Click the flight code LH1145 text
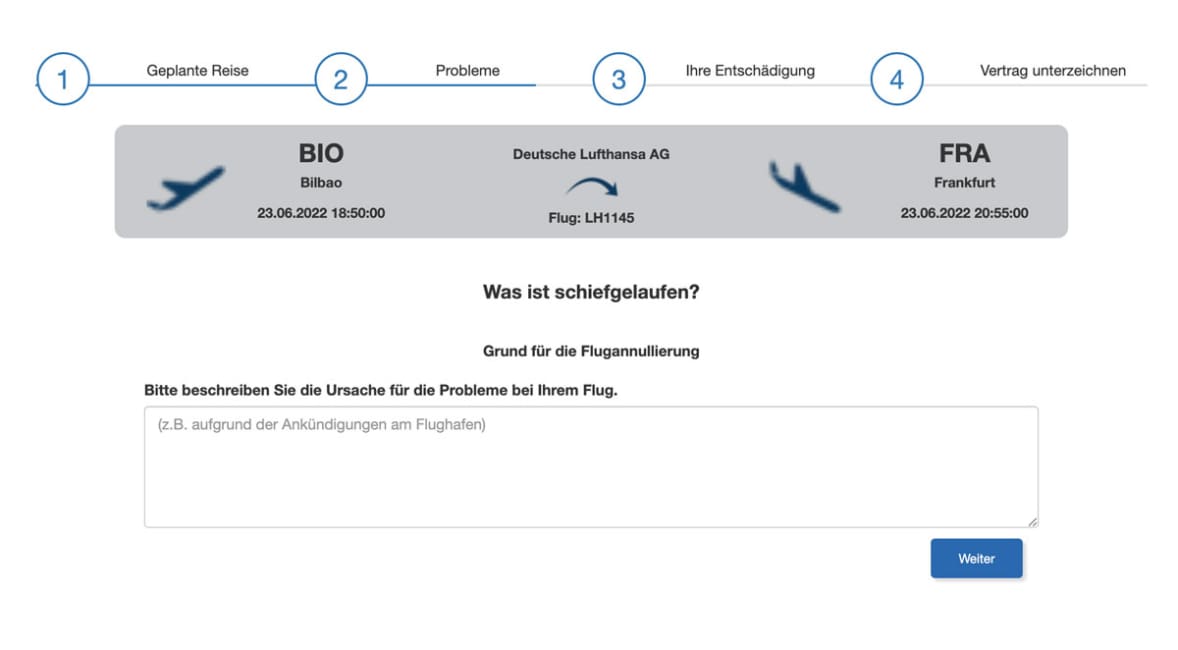The height and width of the screenshot is (650, 1178). pyautogui.click(x=592, y=216)
